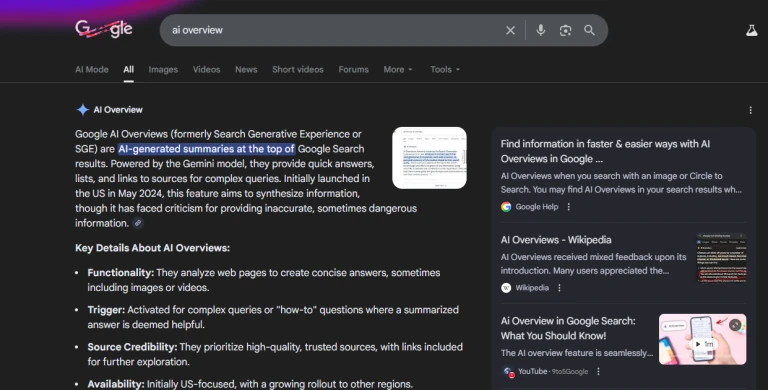
Task: Click the 'Trigger:' bullet label
Action: [106, 310]
